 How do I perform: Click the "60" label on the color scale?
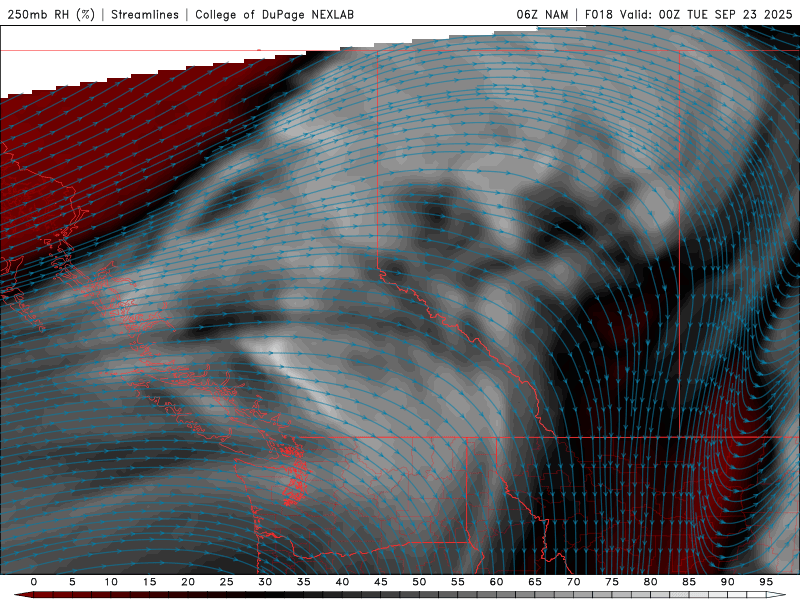496,582
